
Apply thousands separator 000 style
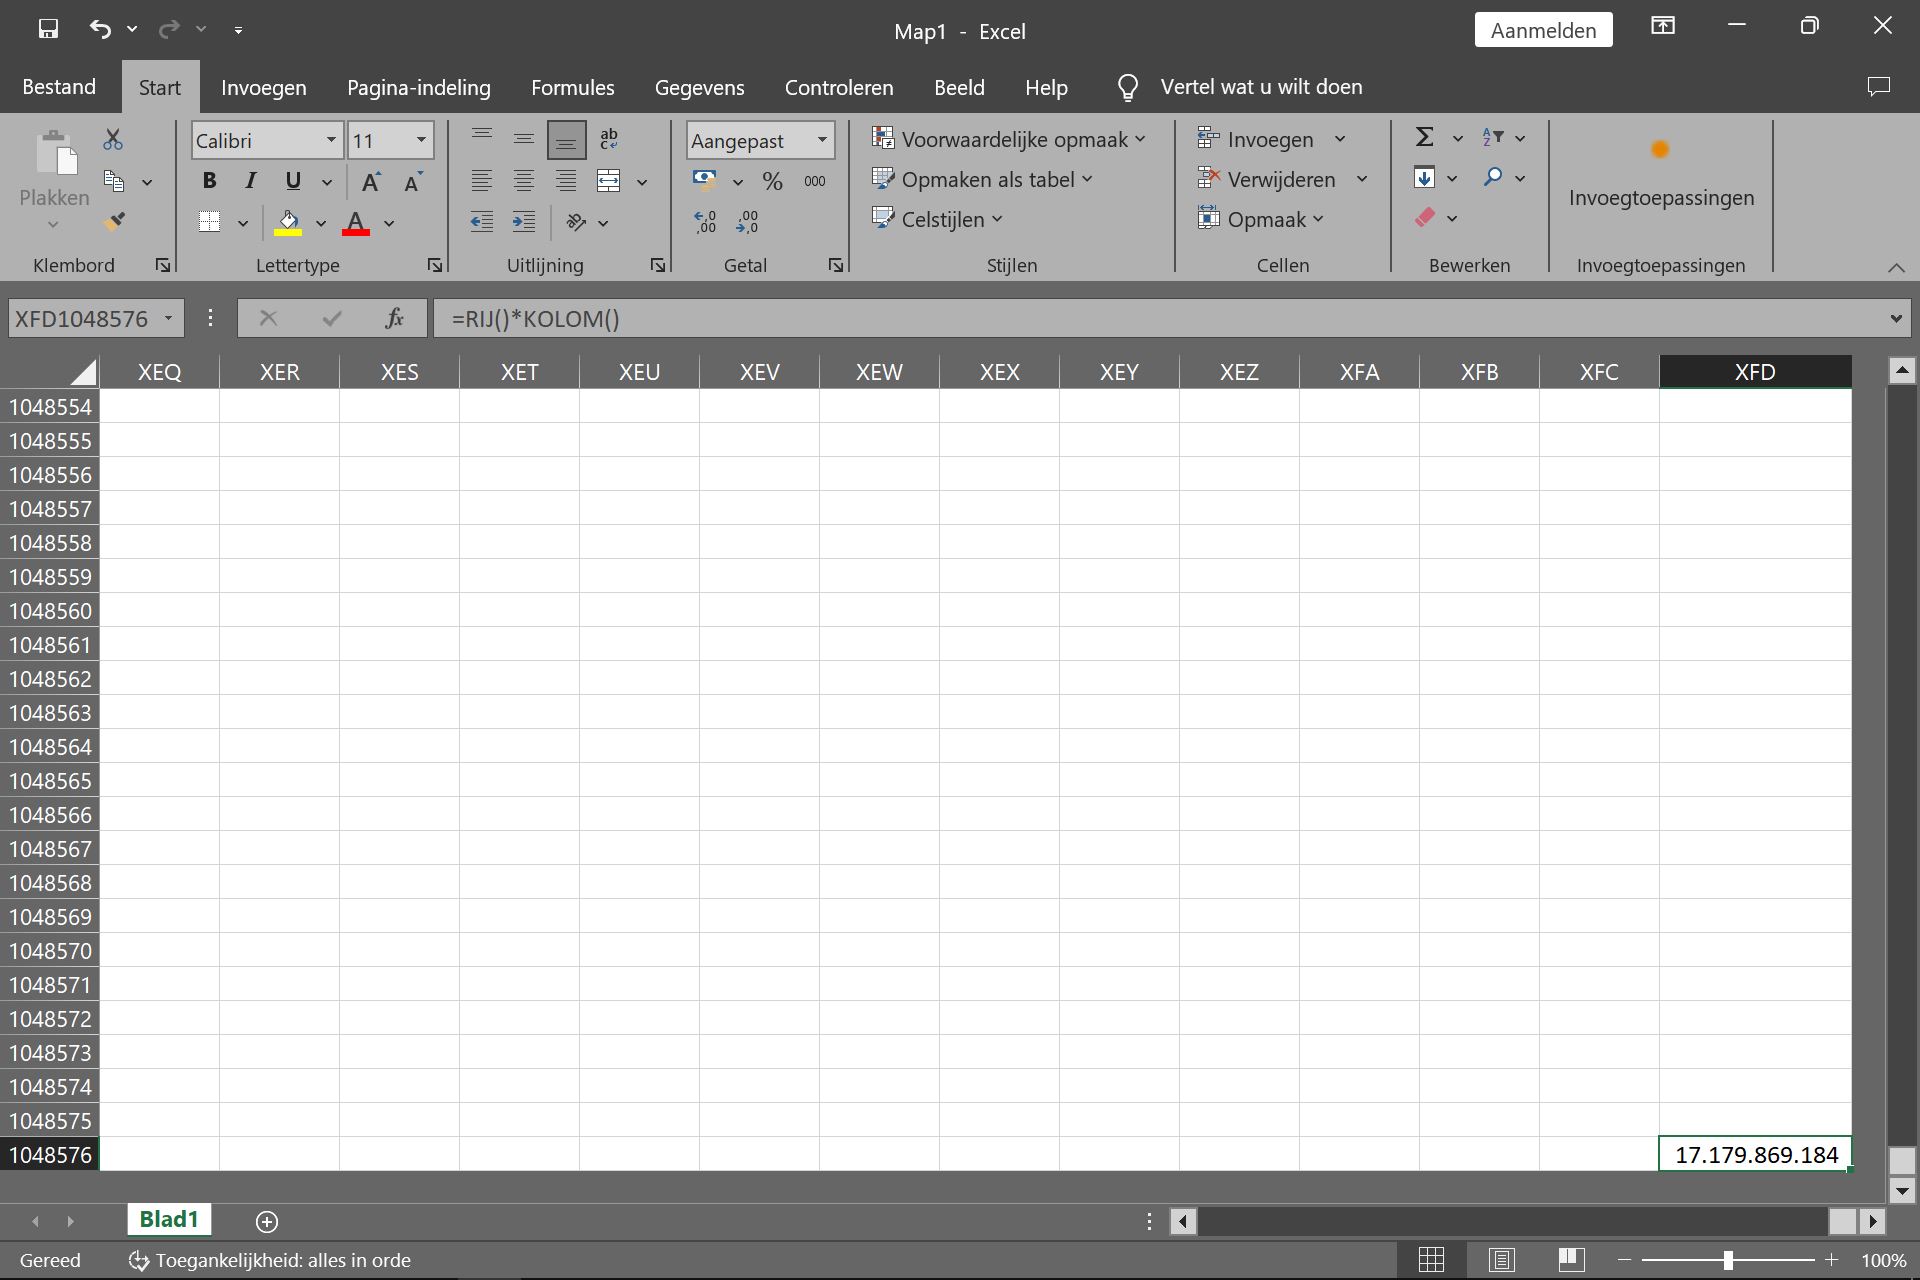coord(815,181)
